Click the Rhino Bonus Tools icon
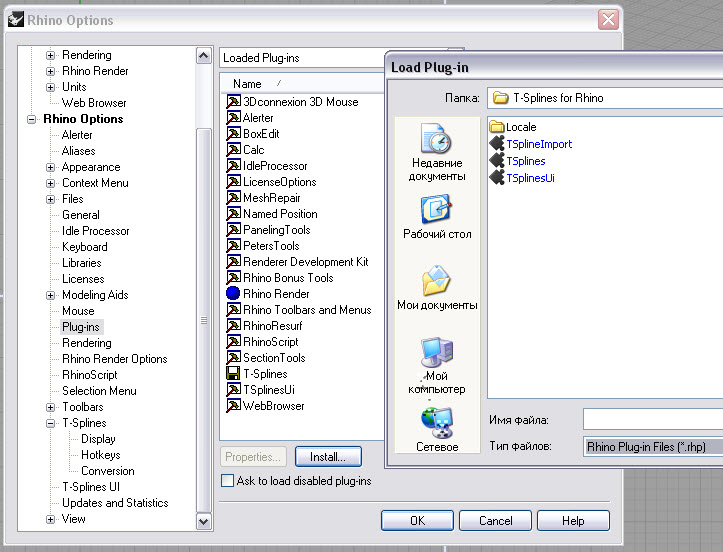The width and height of the screenshot is (723, 552). tap(233, 278)
